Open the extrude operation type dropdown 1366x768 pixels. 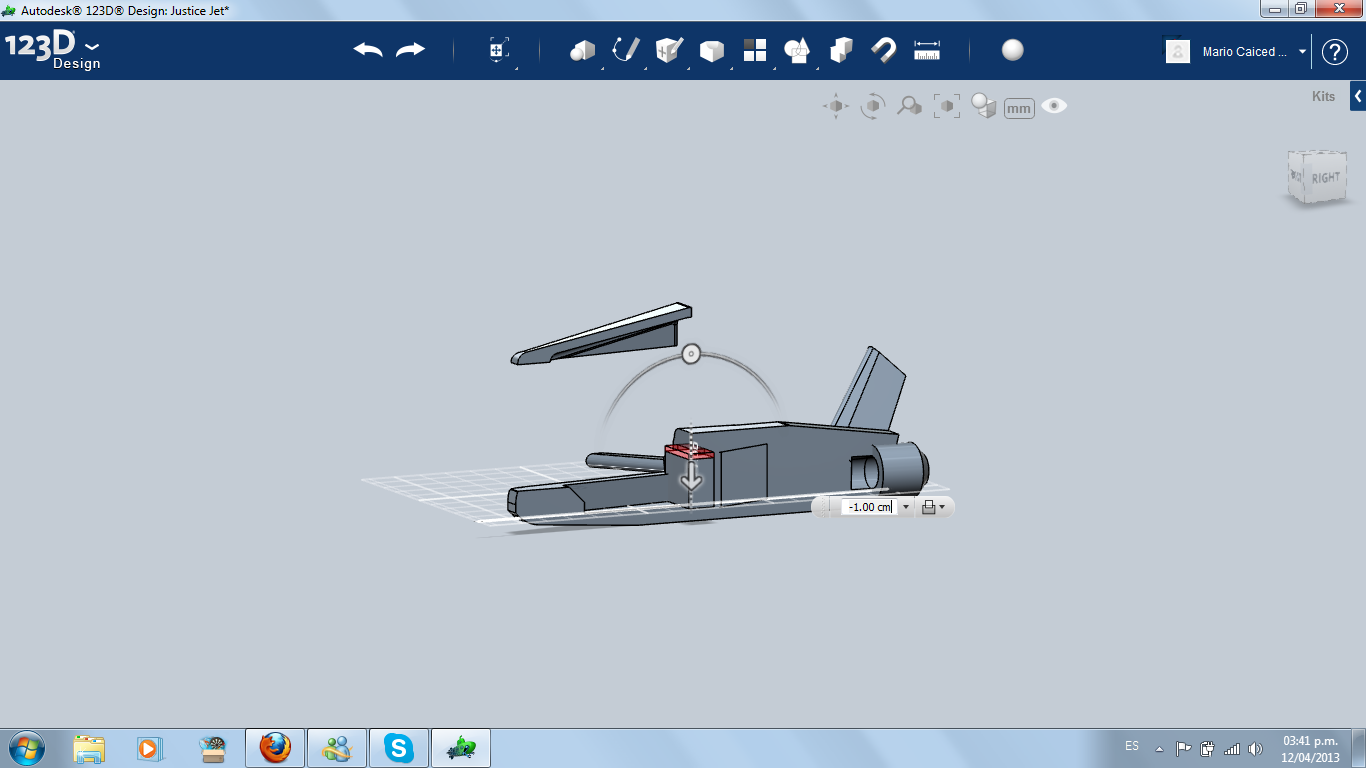coord(933,507)
